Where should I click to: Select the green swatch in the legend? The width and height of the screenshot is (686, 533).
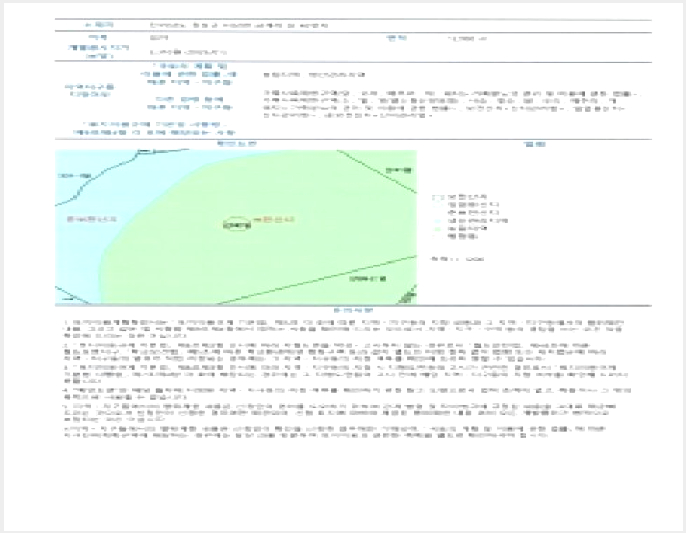[437, 228]
